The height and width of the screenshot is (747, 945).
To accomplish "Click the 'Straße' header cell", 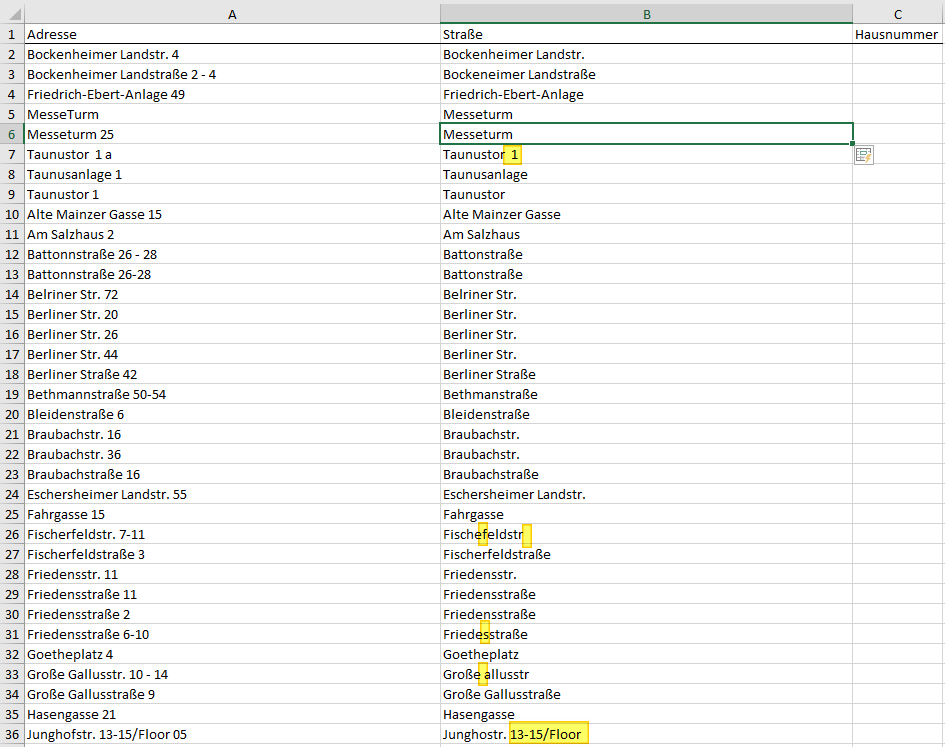I will 646,34.
